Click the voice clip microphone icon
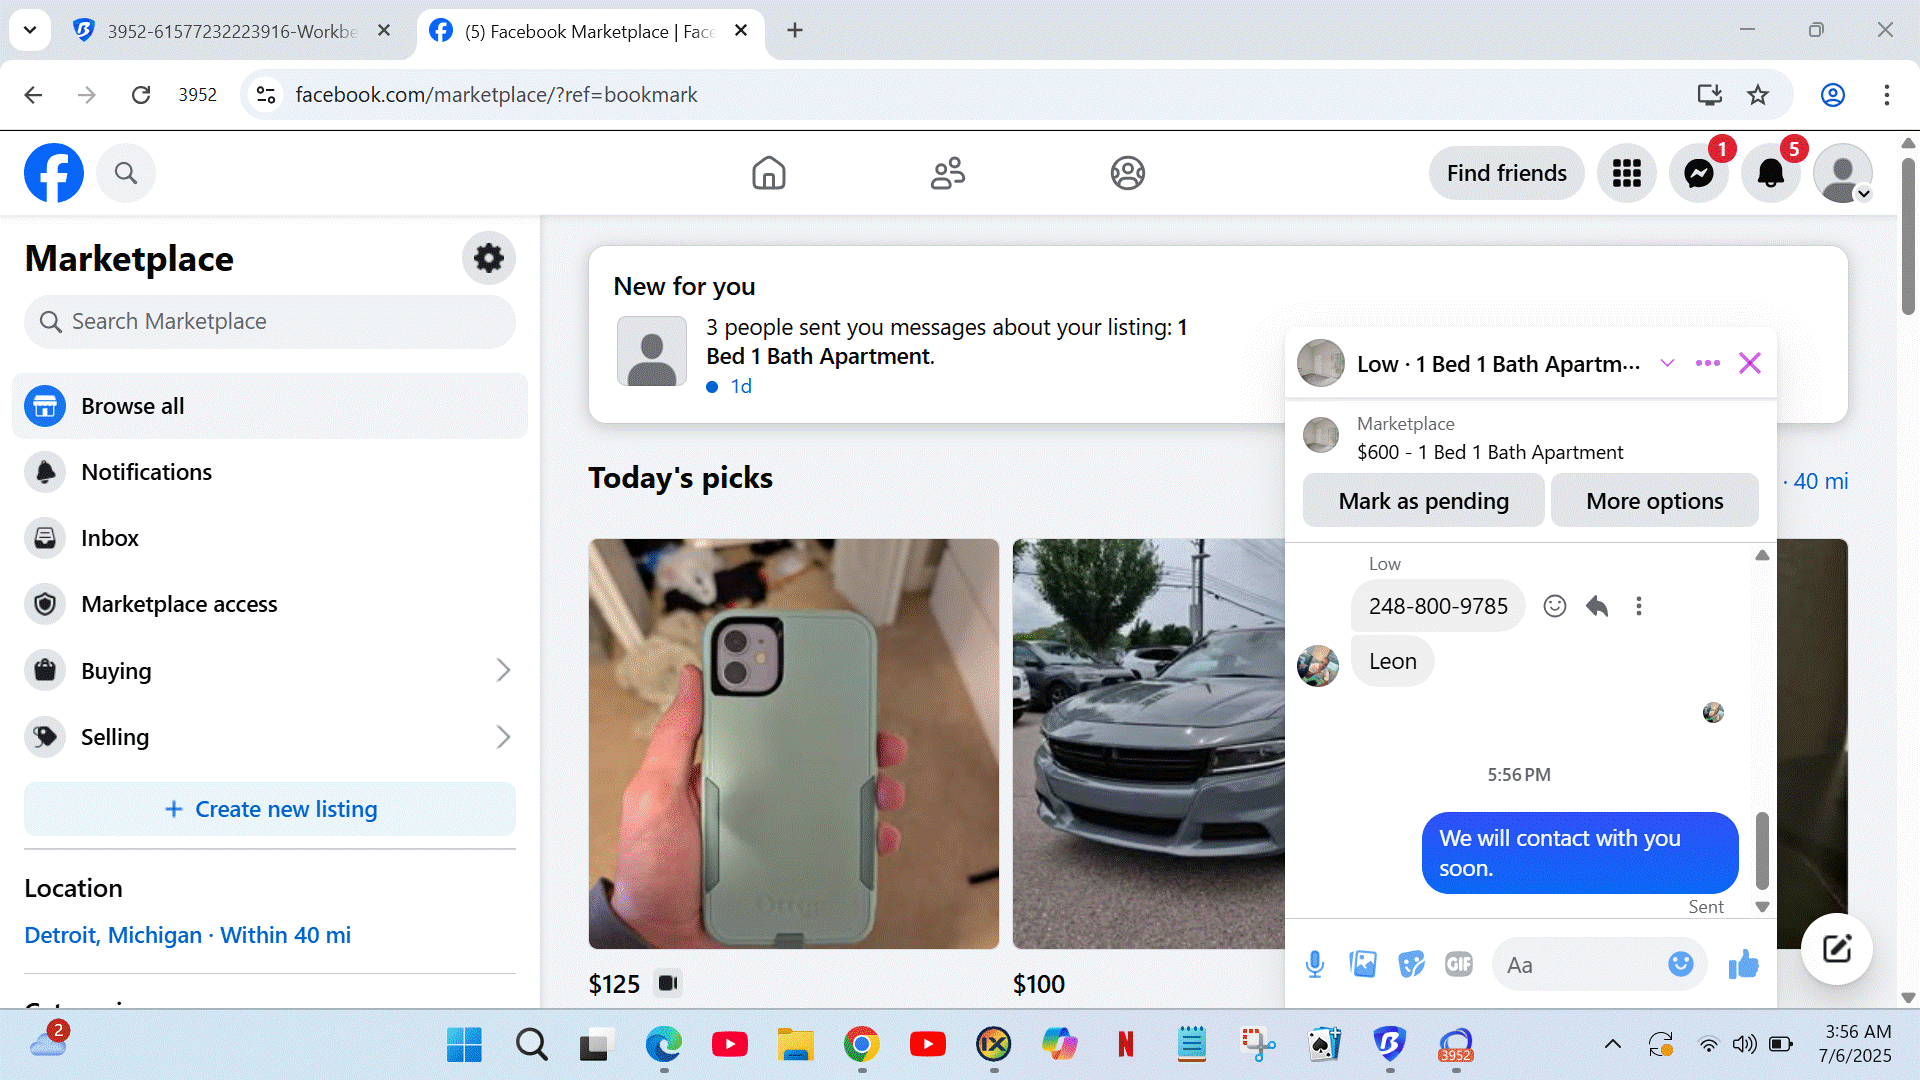The width and height of the screenshot is (1920, 1080). pos(1314,964)
